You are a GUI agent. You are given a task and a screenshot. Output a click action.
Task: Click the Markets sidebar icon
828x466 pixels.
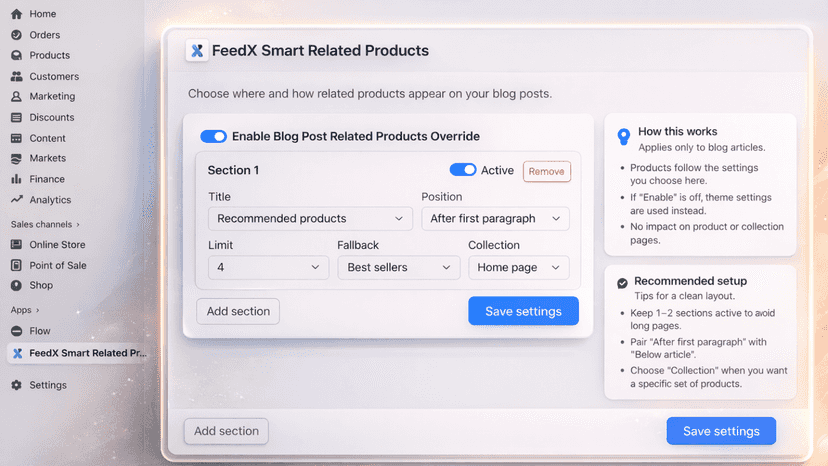point(16,159)
